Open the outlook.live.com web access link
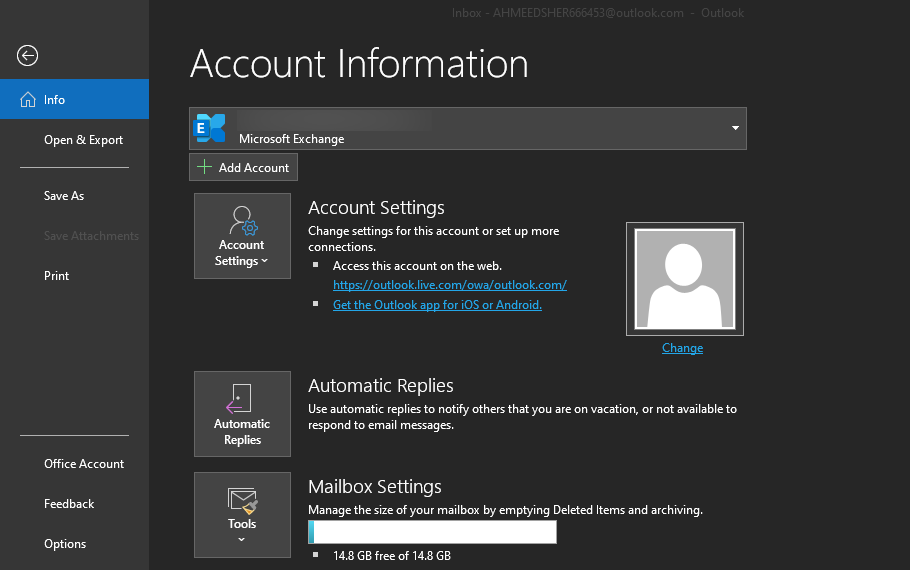910x570 pixels. point(450,285)
